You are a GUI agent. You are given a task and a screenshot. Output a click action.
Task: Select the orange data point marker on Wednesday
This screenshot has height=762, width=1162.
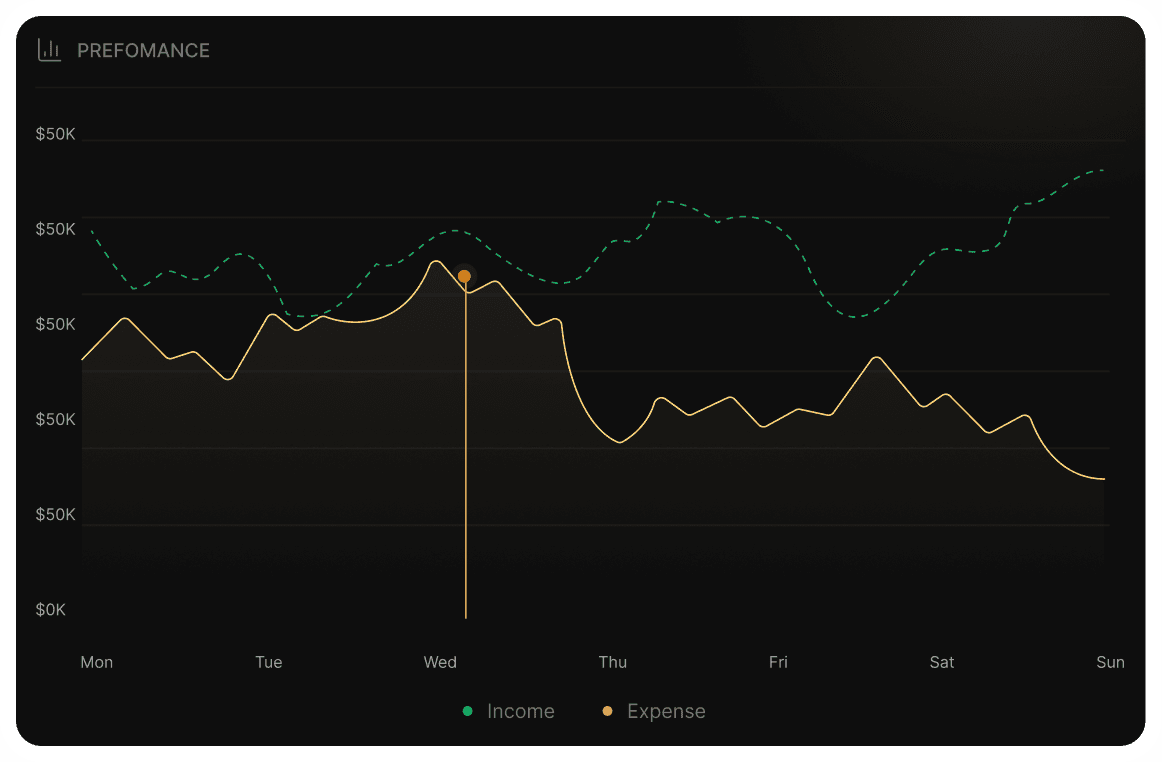click(464, 276)
